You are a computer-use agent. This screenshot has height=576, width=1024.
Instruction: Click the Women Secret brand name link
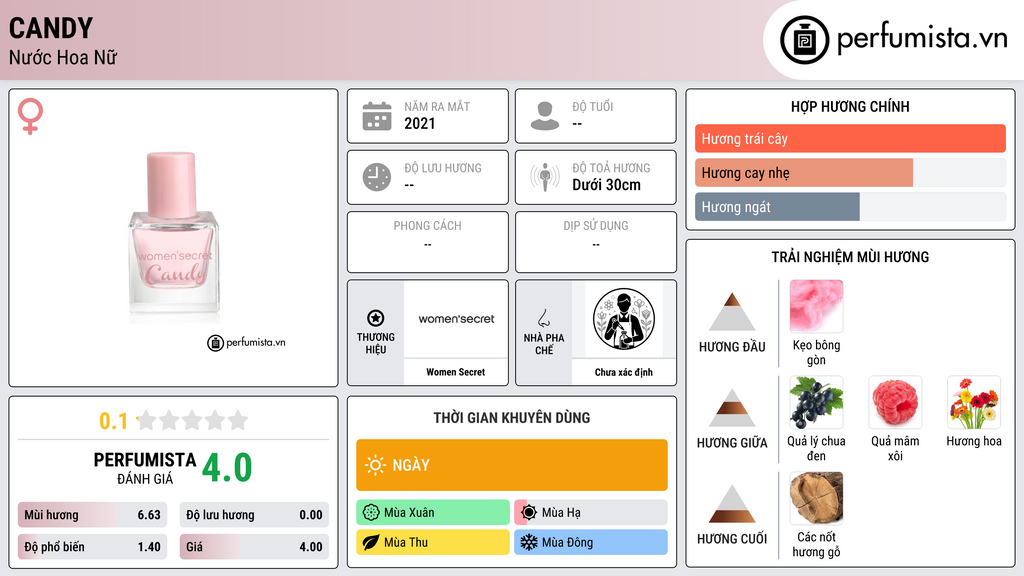tap(456, 372)
